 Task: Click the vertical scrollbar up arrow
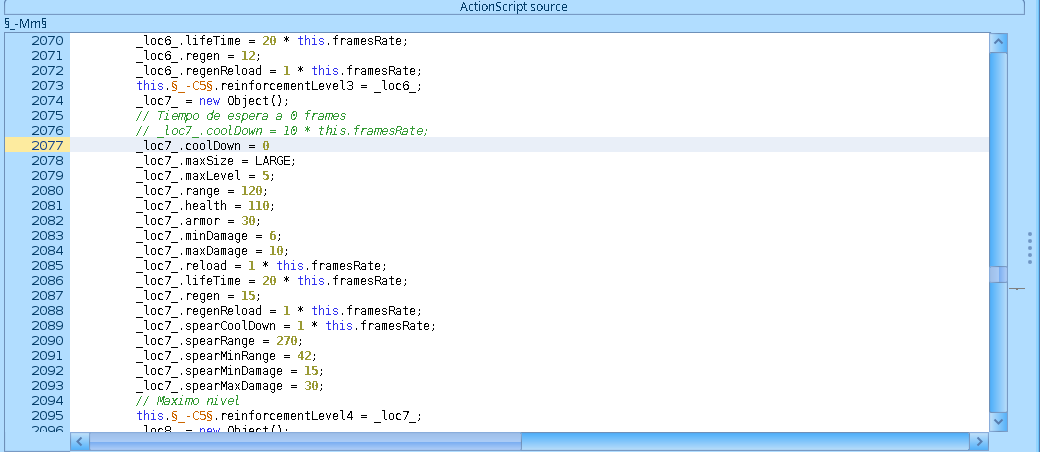(x=997, y=42)
